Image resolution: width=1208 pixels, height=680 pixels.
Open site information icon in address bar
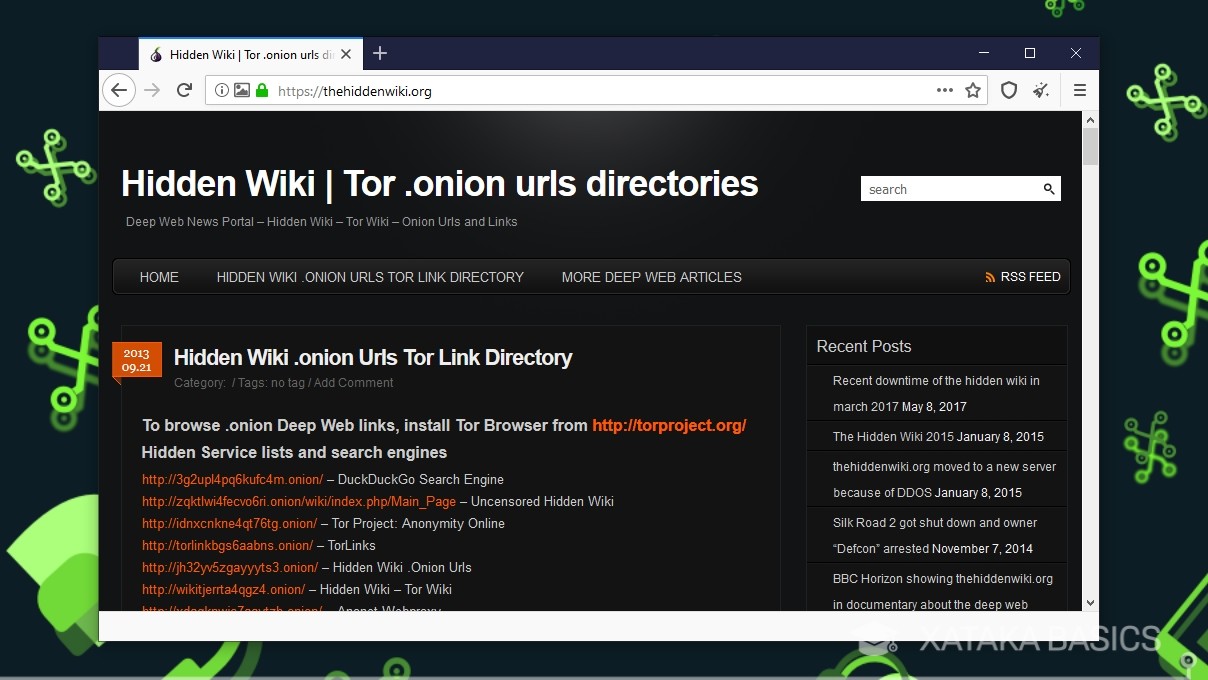click(222, 91)
